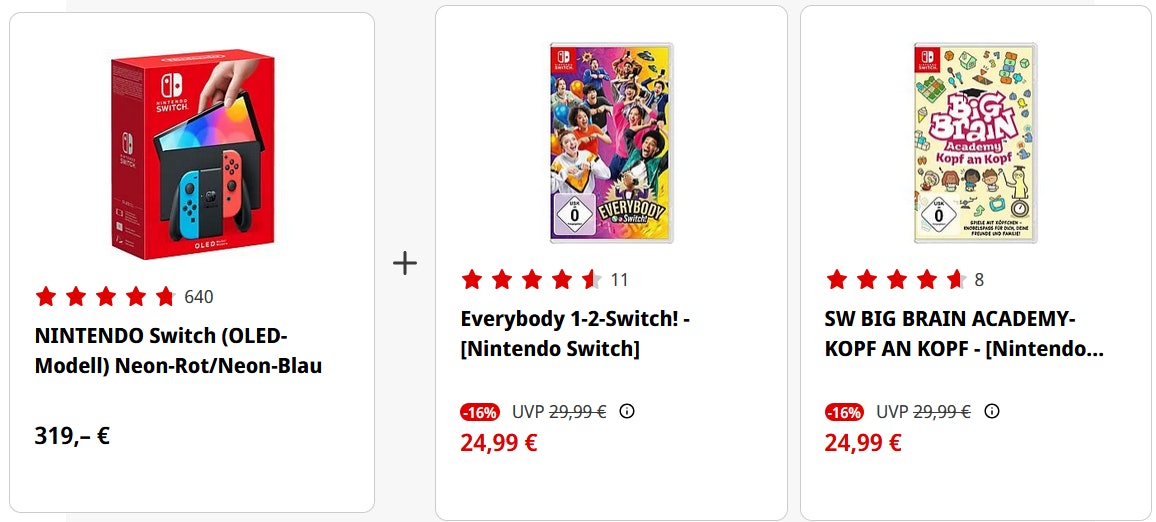Click the star rating of Everybody 1-2-Switch
This screenshot has width=1156, height=522.
pyautogui.click(x=531, y=279)
